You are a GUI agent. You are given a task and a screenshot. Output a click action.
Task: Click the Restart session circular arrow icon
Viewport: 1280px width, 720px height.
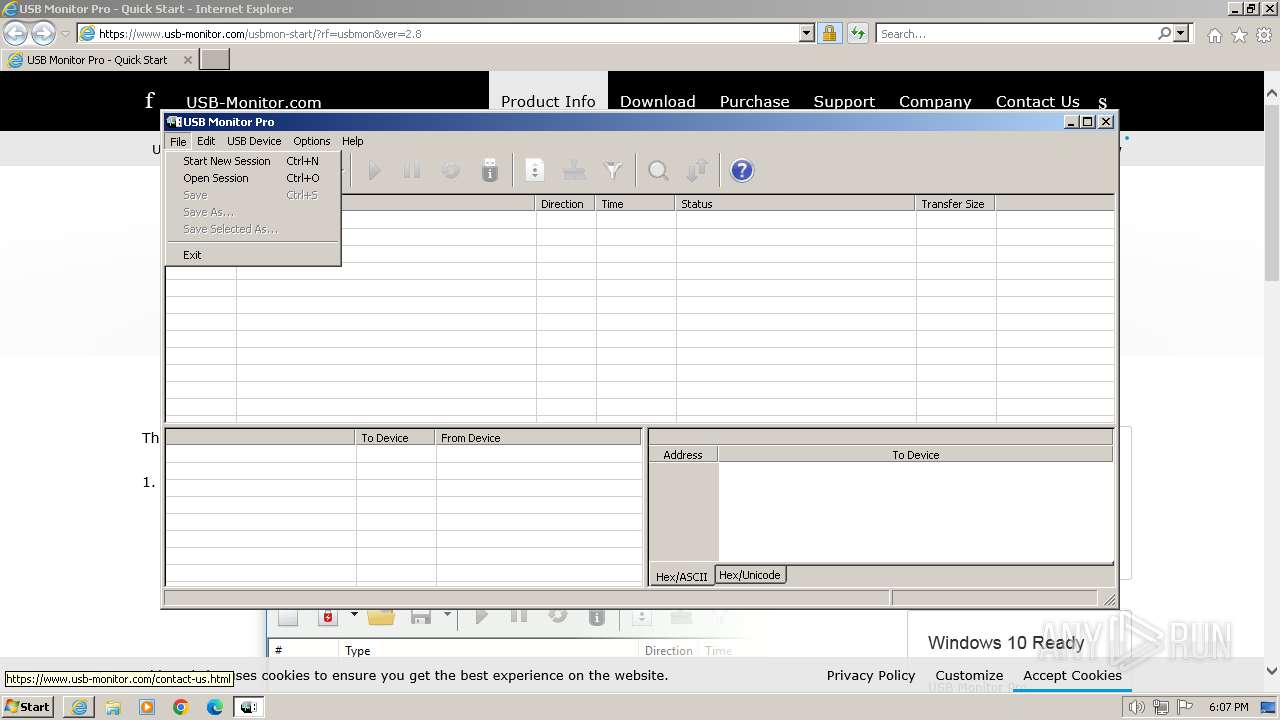(x=451, y=171)
